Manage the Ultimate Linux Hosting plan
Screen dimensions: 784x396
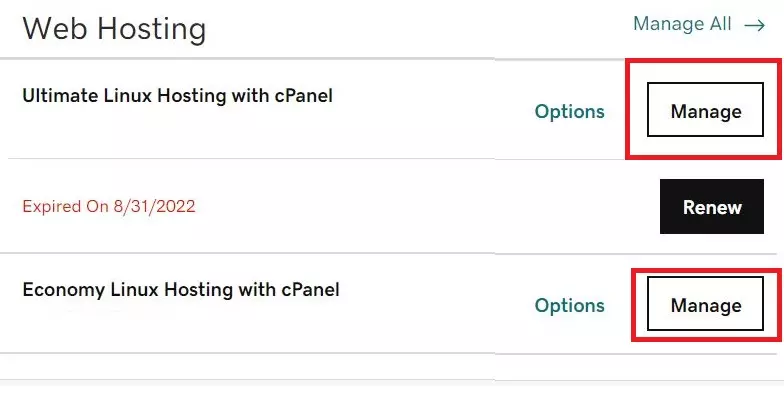(x=706, y=110)
